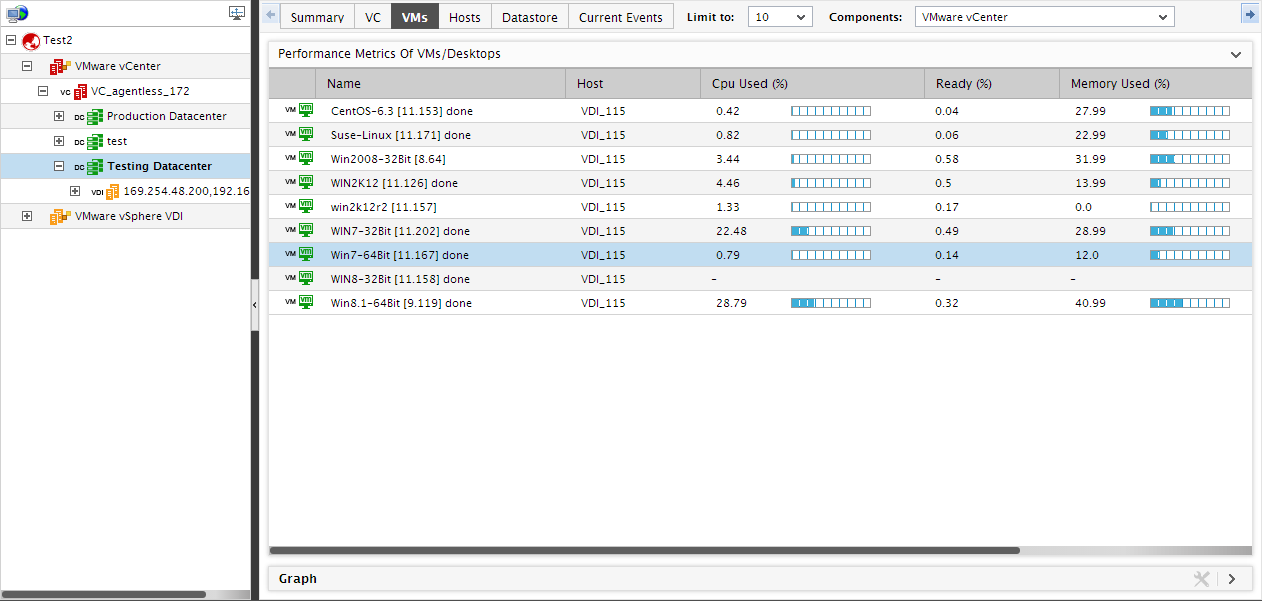
Task: Sort by the Name column header
Action: coord(440,84)
